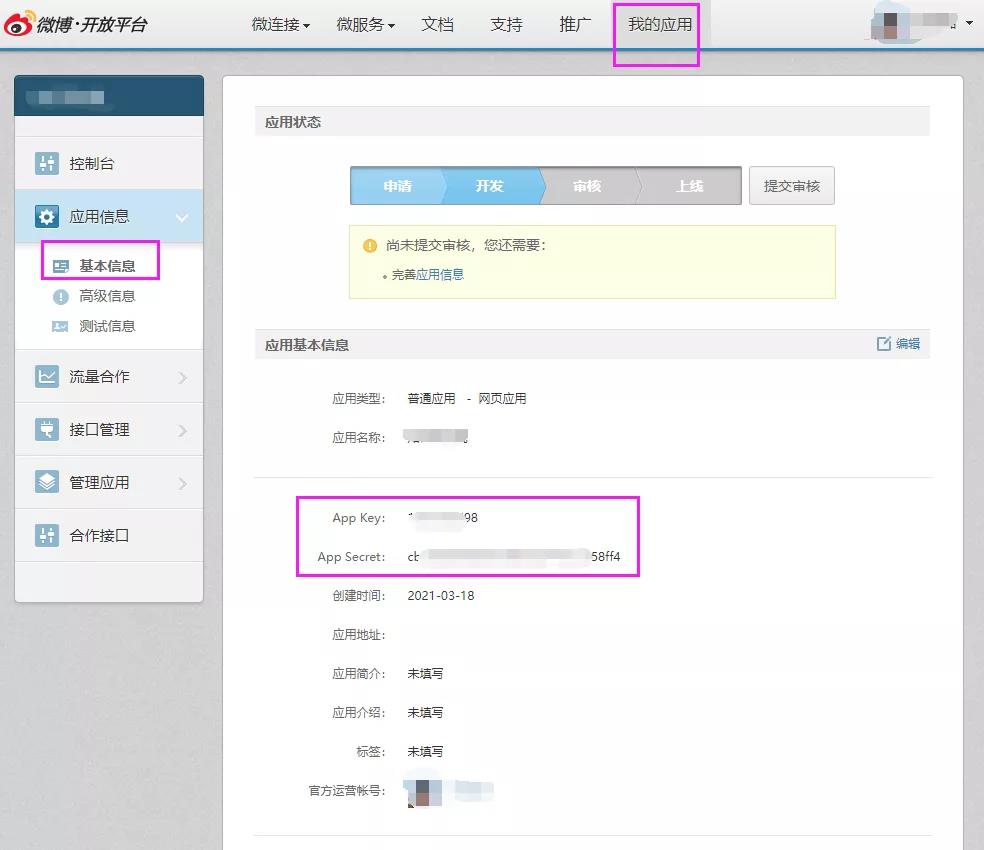Screen dimensions: 984x850
Task: Go to 我的应用 in top navigation
Action: click(x=659, y=24)
